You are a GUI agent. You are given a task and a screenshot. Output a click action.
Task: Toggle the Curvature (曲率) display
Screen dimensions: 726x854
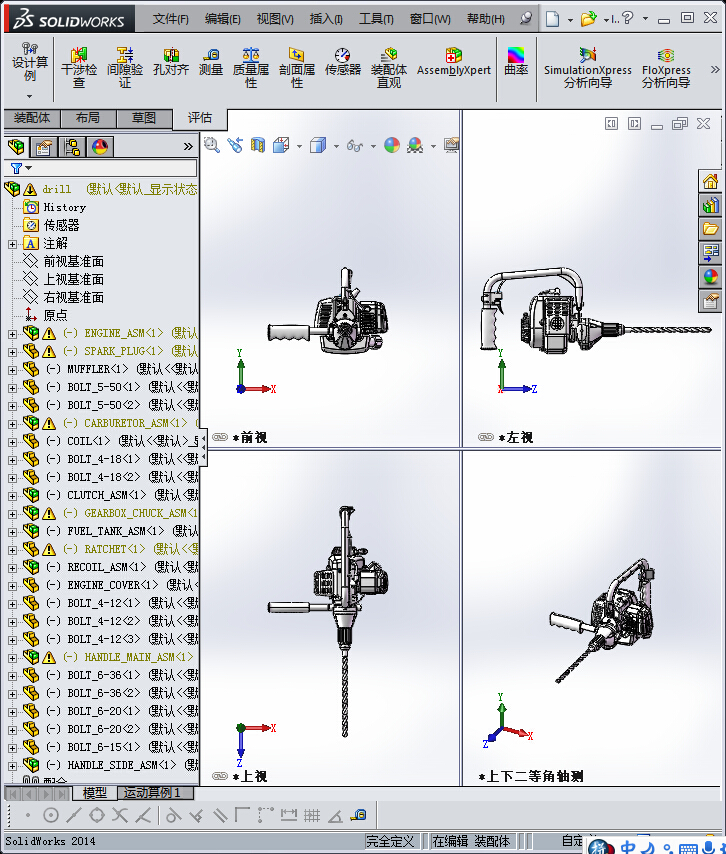pyautogui.click(x=516, y=61)
